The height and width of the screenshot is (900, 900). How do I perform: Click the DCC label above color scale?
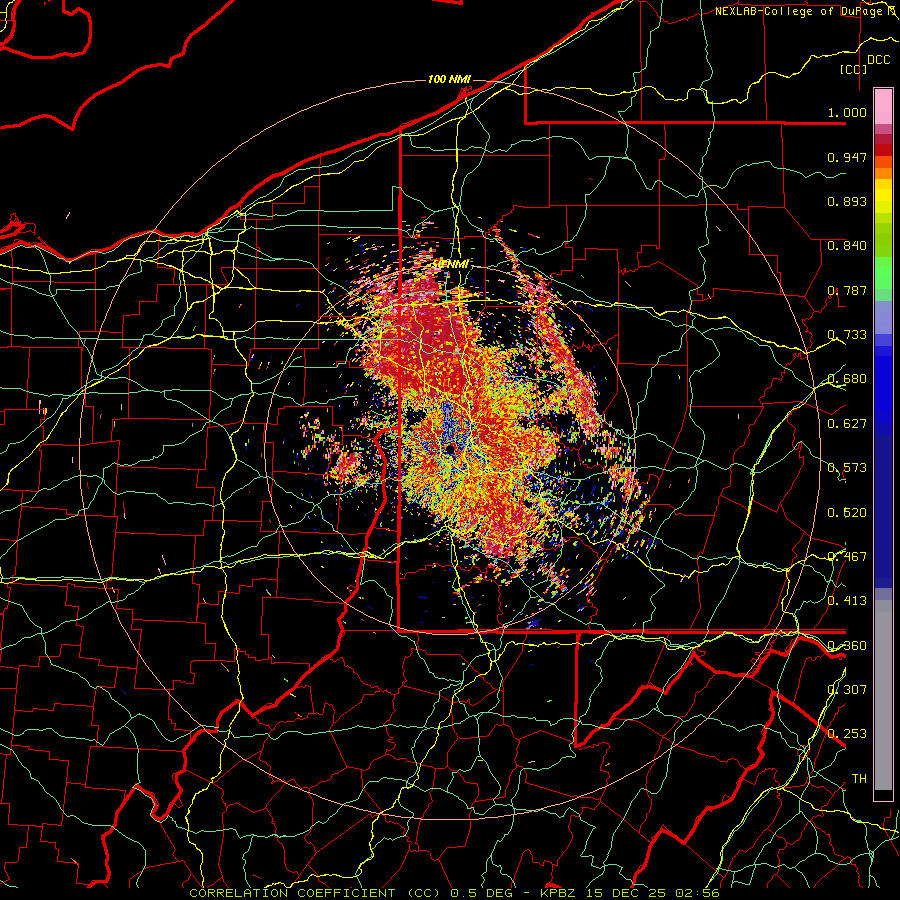click(x=878, y=60)
